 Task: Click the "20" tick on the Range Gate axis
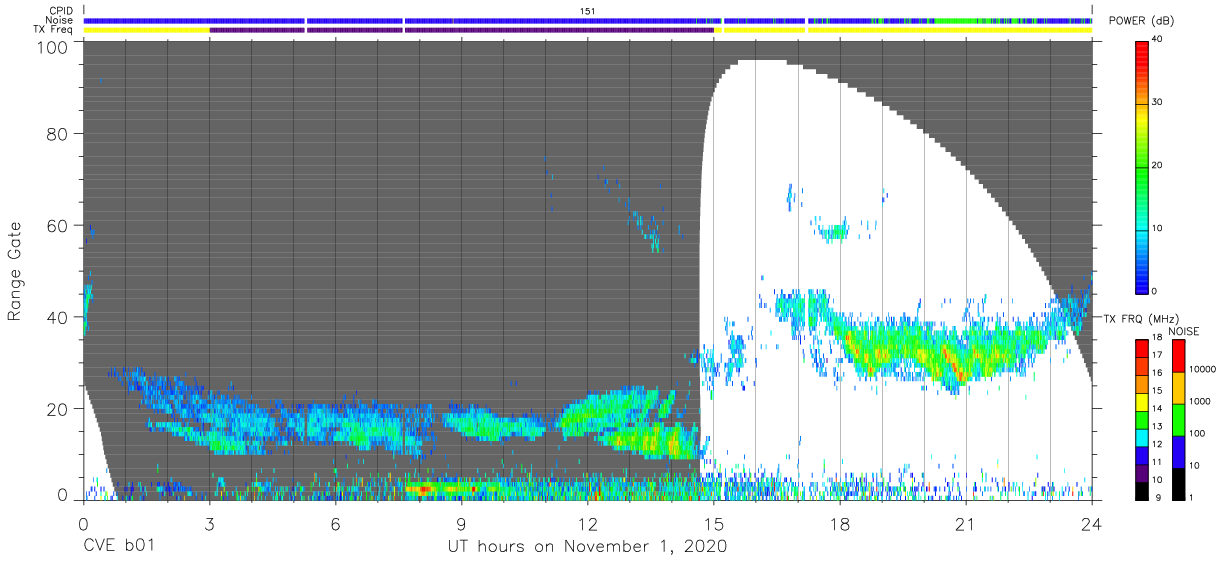[58, 408]
